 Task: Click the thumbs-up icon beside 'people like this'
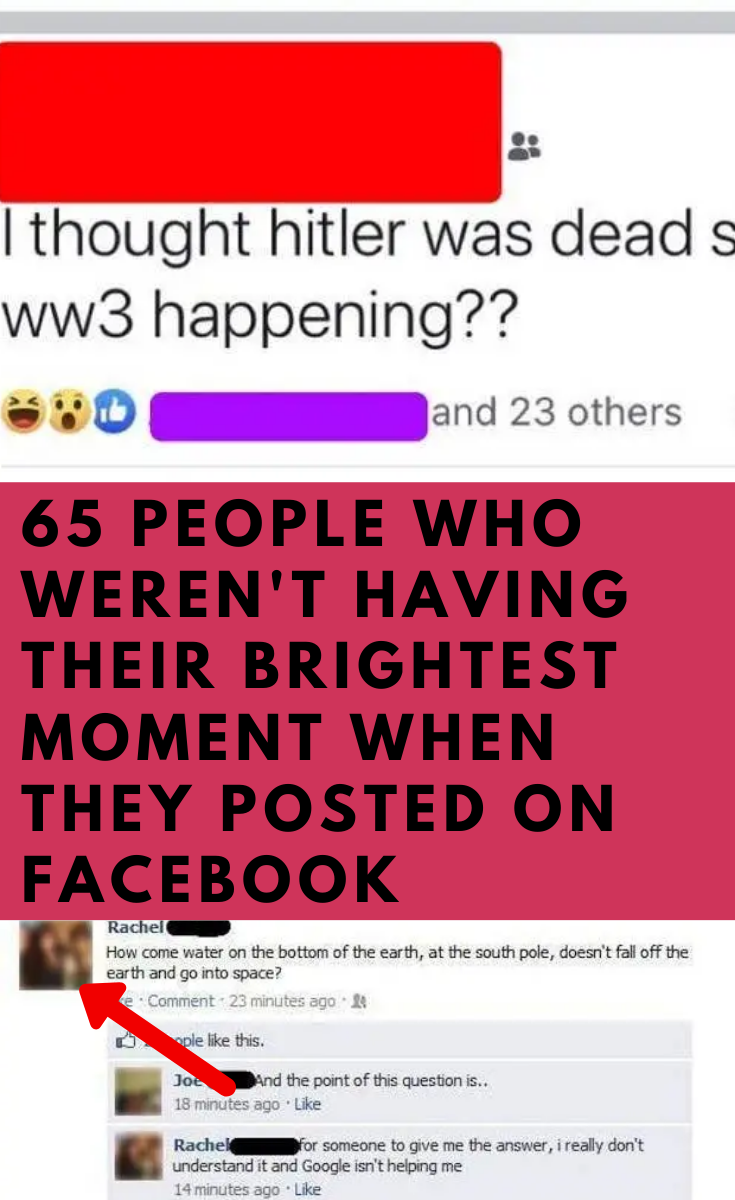(127, 1041)
